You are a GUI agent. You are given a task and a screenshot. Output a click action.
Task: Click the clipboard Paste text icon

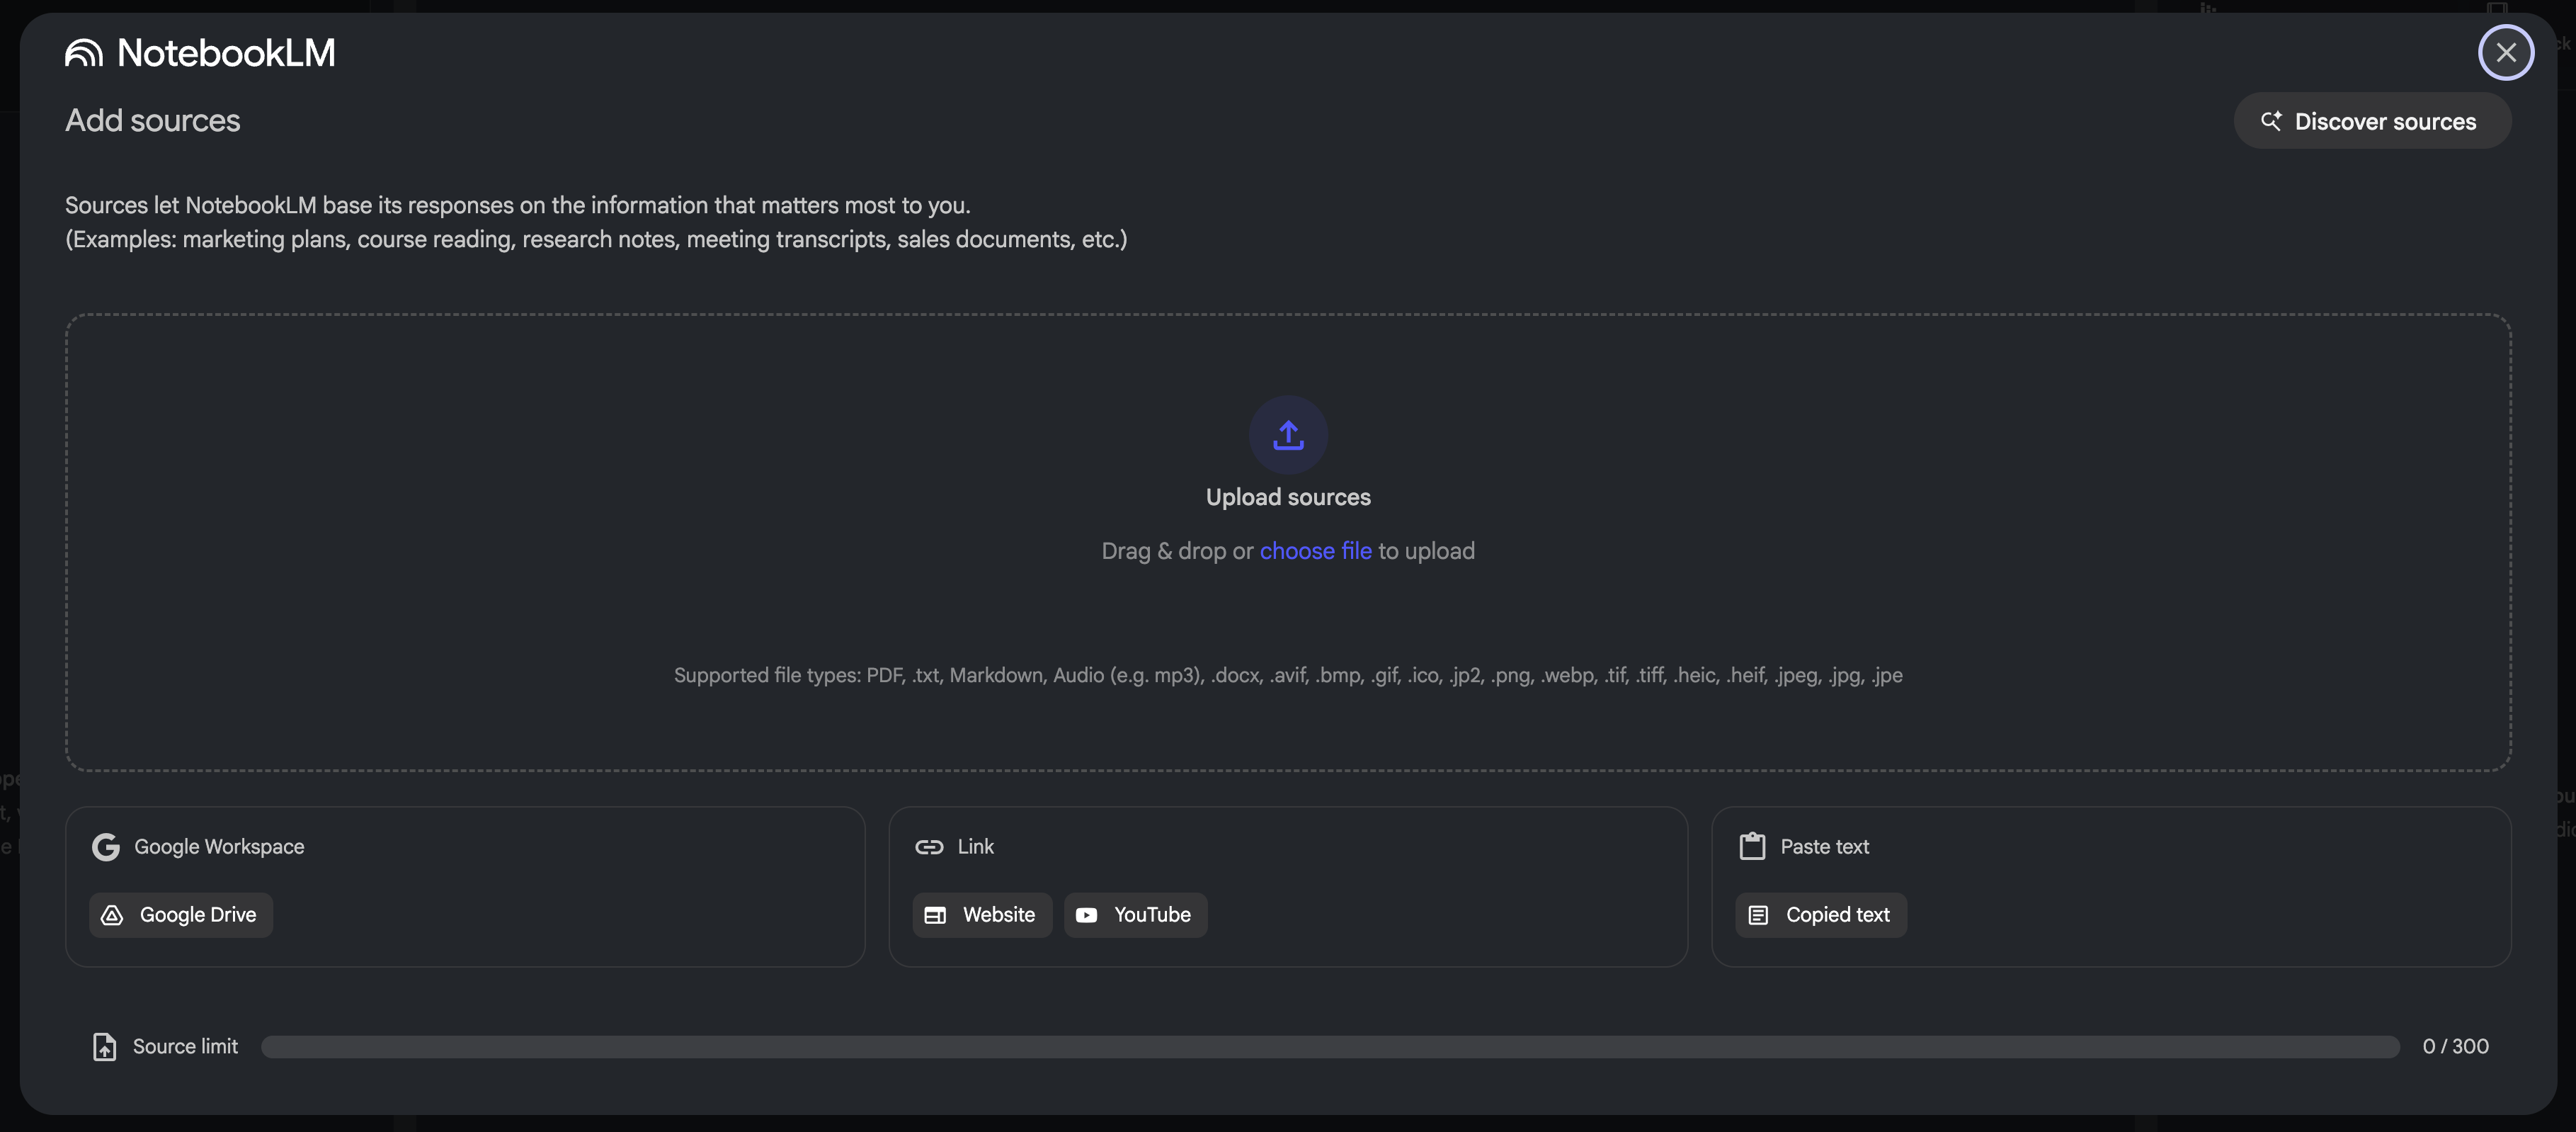1752,847
